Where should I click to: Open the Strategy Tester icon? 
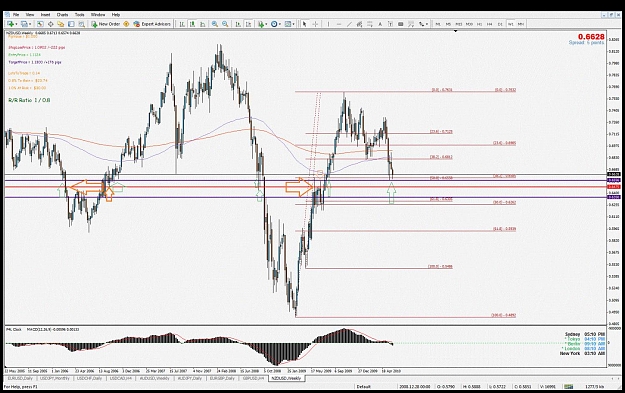[x=81, y=24]
